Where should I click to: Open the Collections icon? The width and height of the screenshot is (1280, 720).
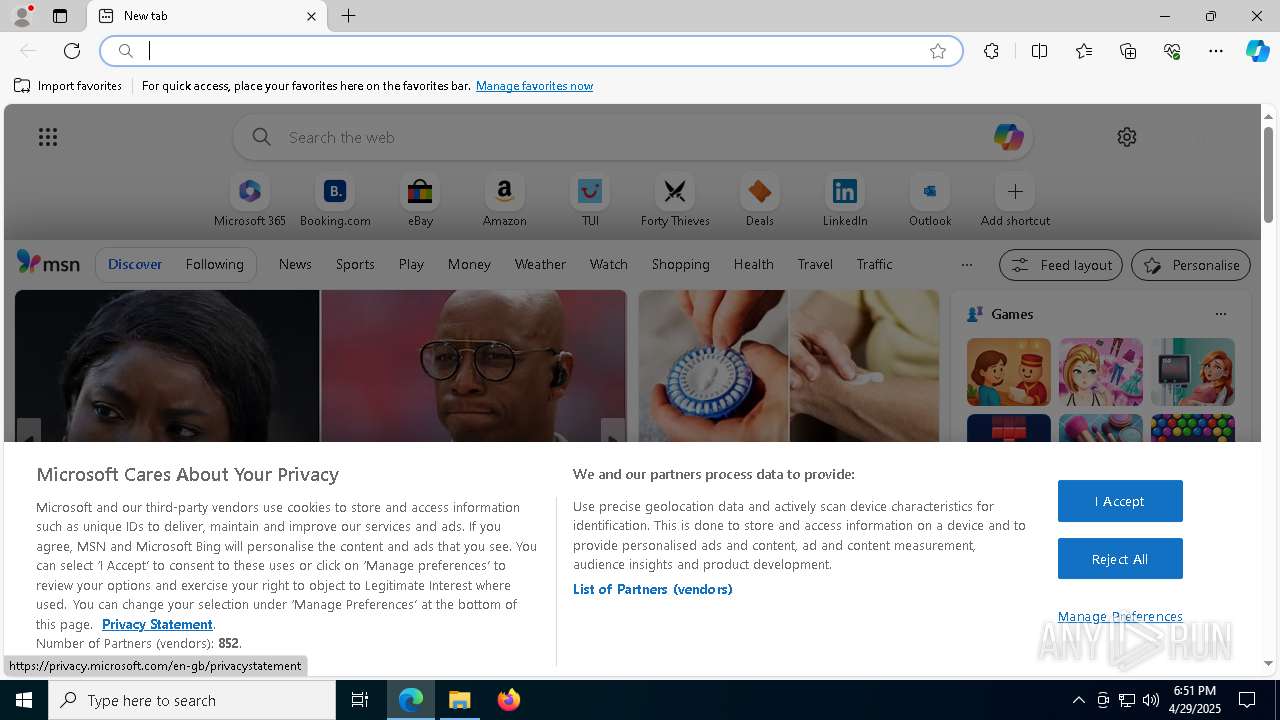tap(1128, 51)
